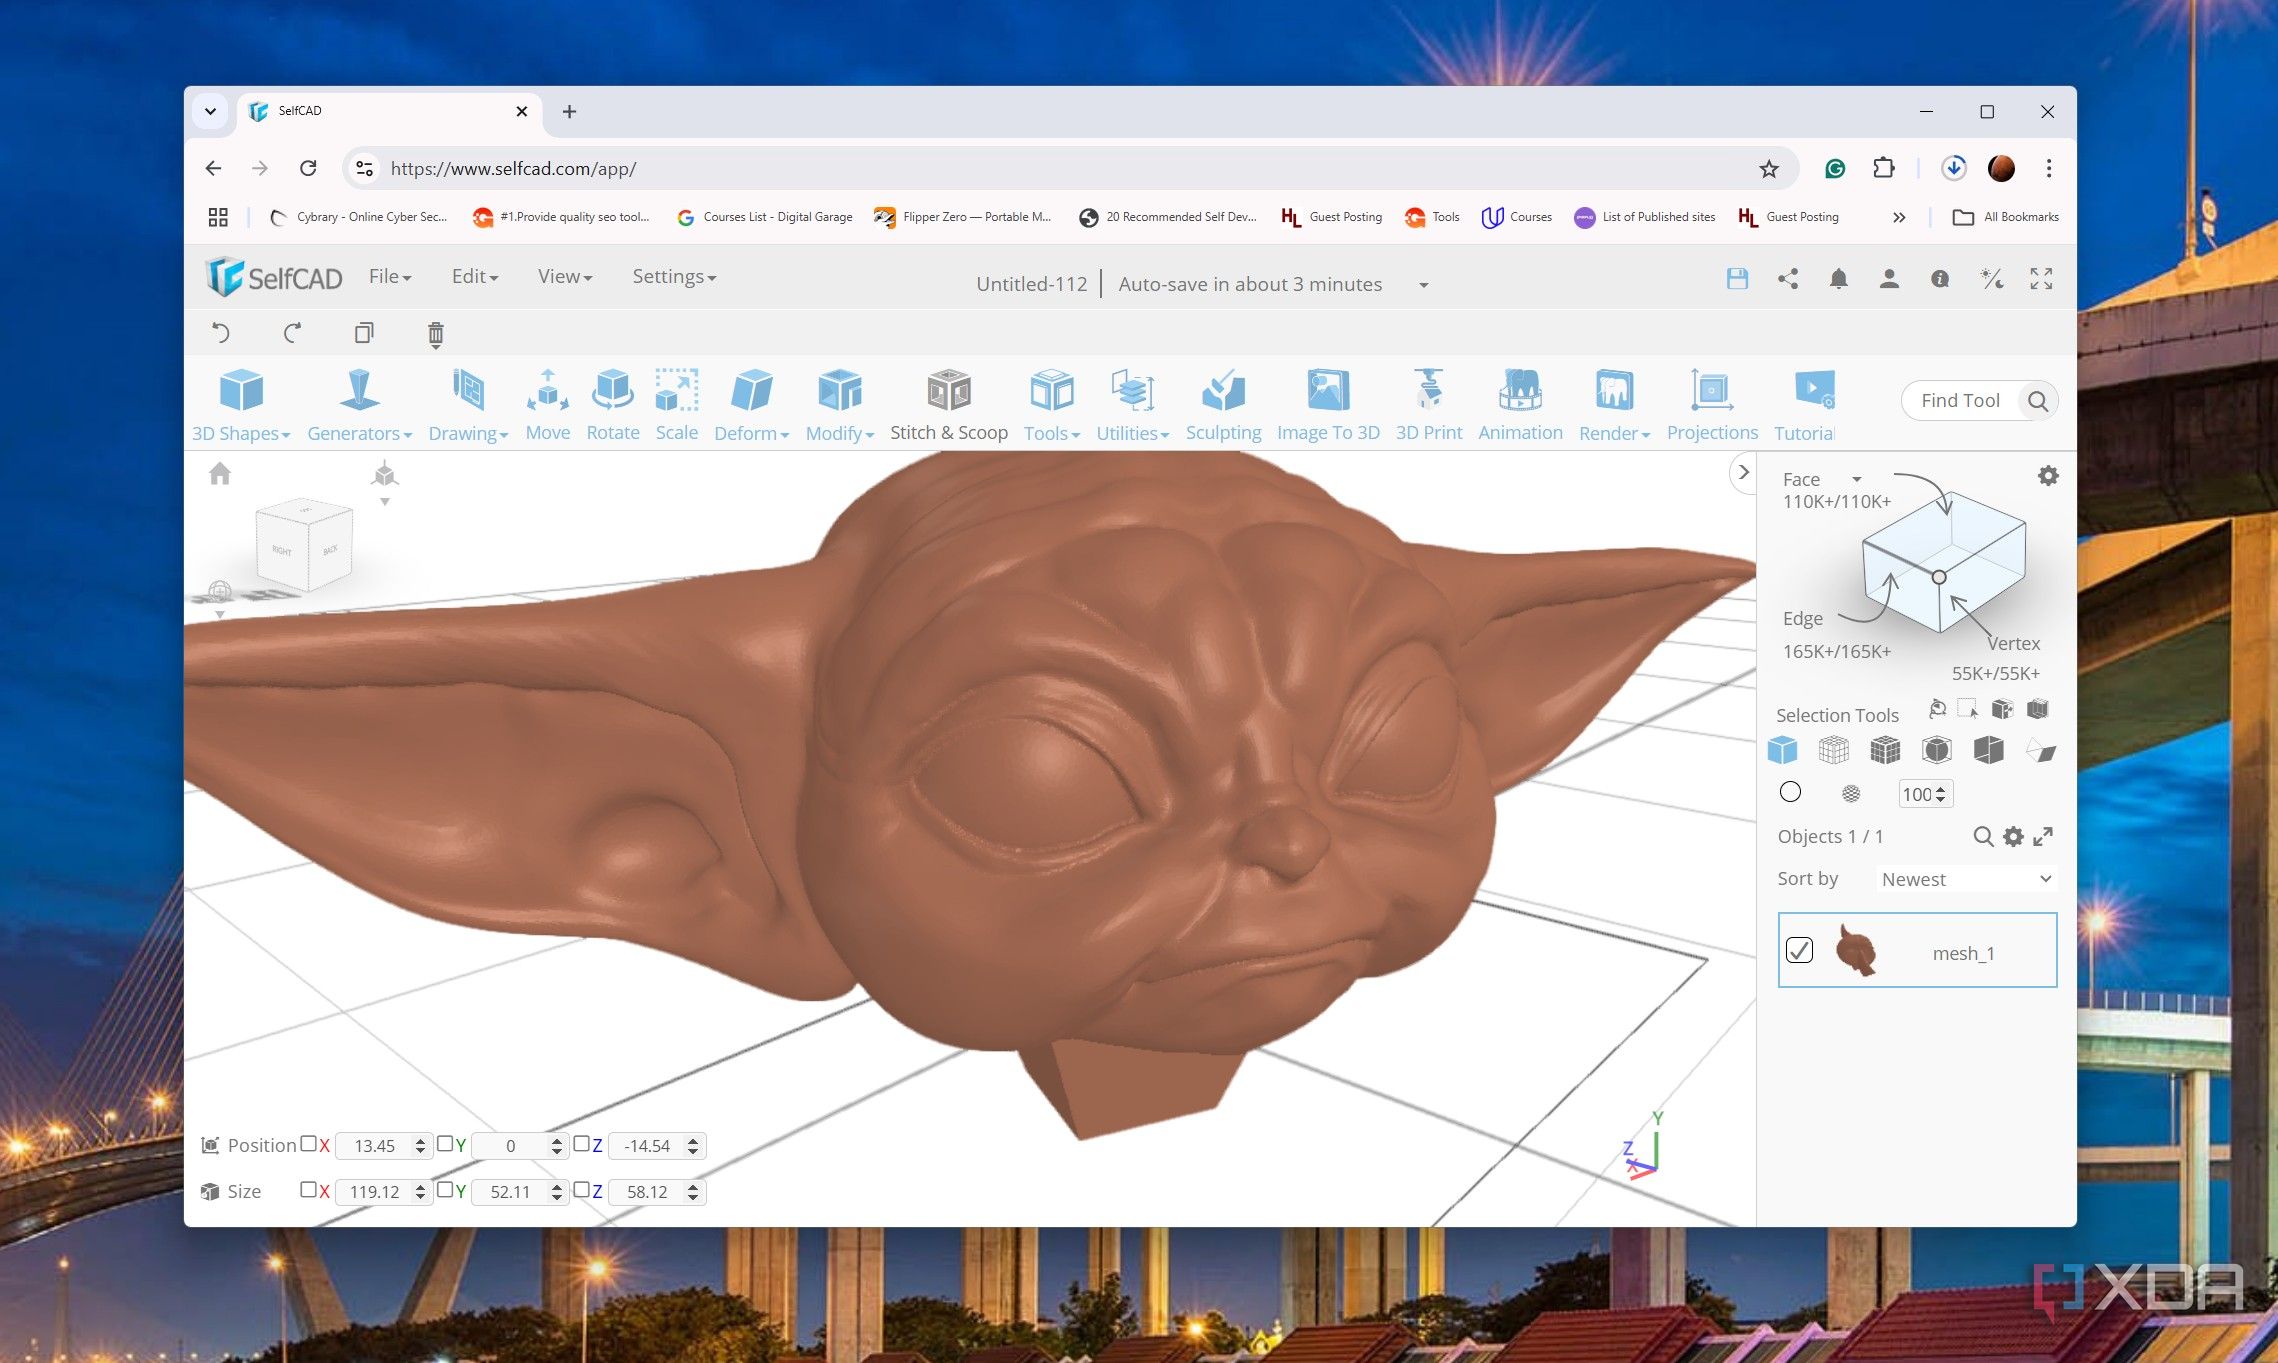Reload the page

(308, 168)
